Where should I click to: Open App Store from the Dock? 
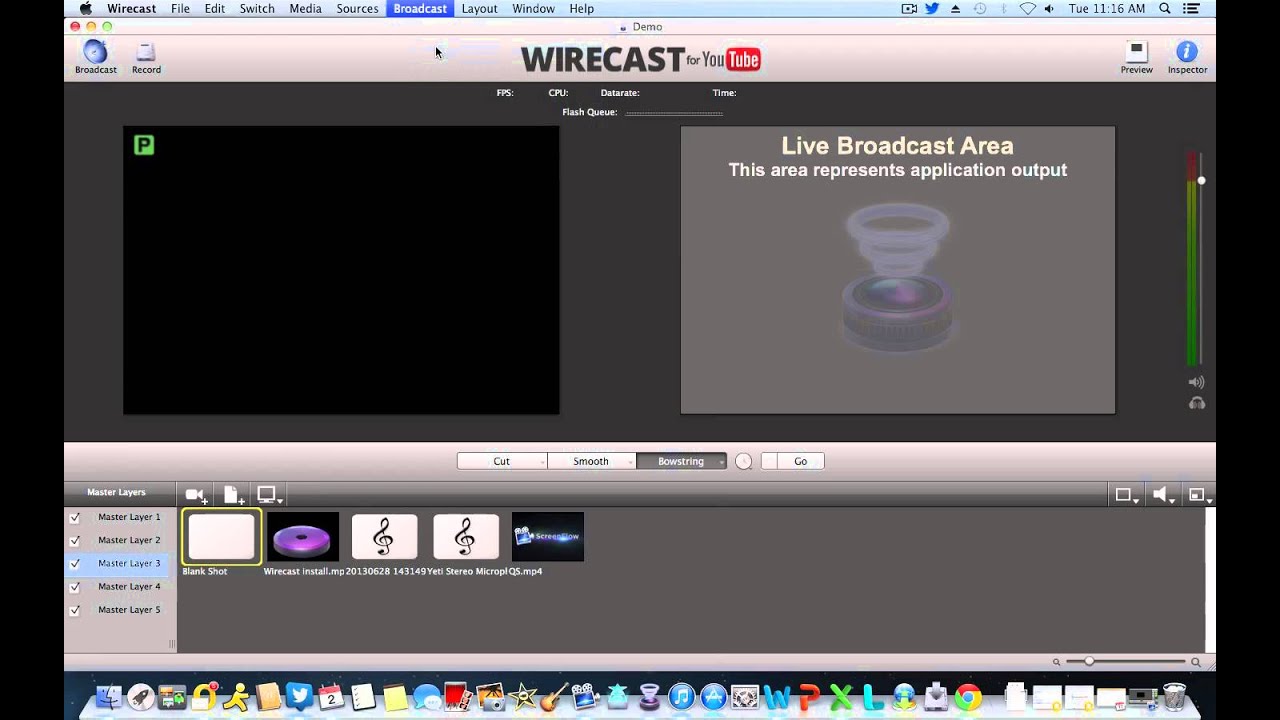coord(712,697)
